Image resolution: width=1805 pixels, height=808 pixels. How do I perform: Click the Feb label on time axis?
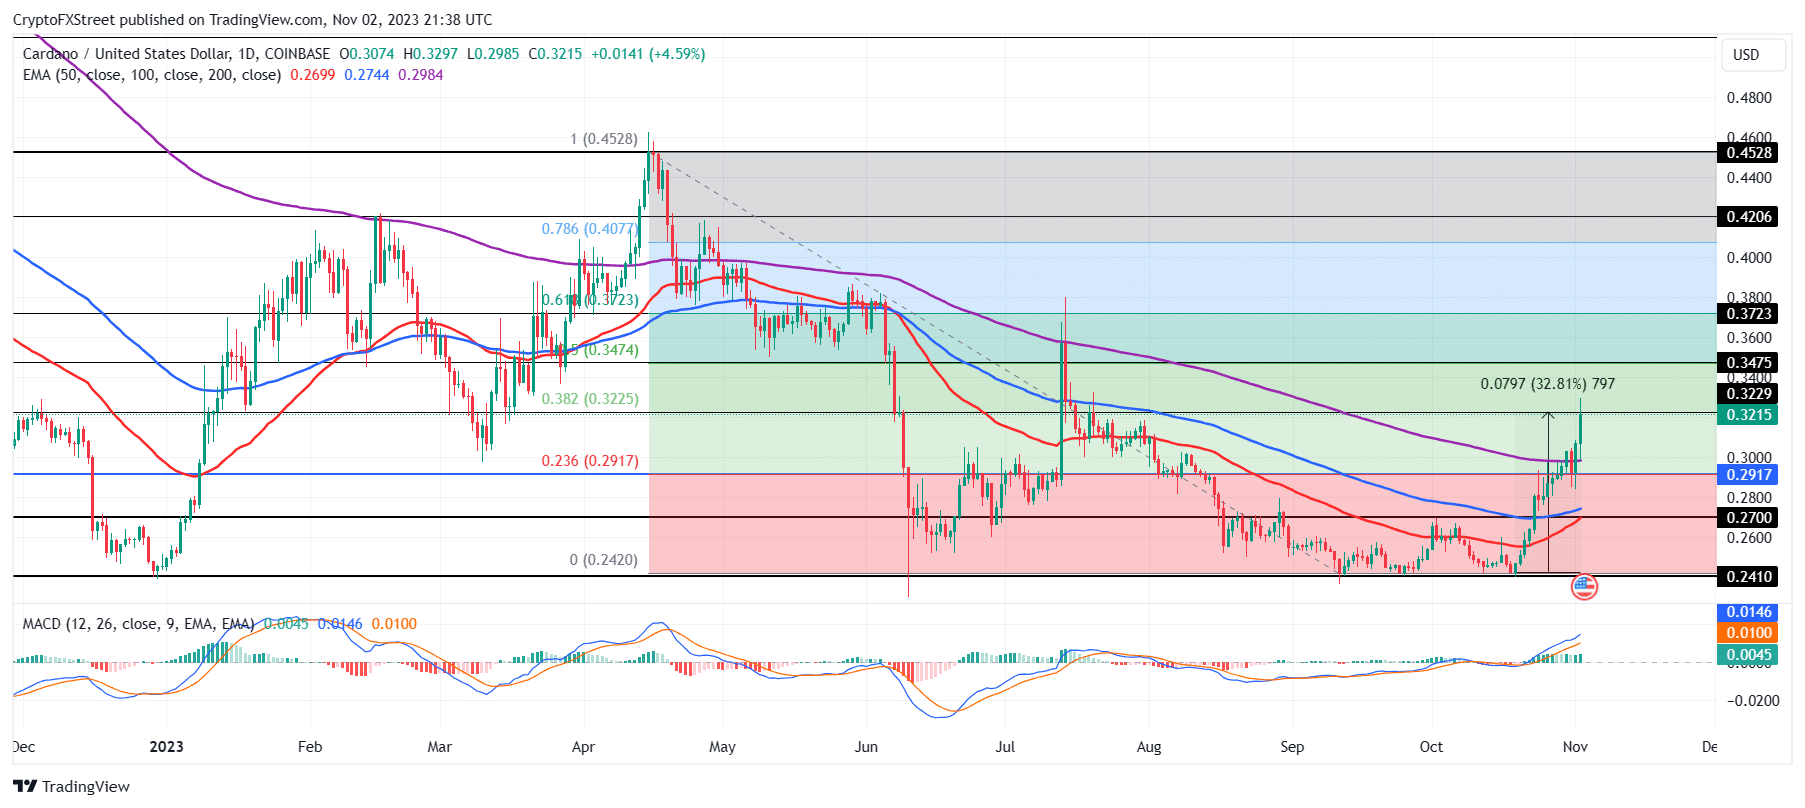click(x=310, y=747)
